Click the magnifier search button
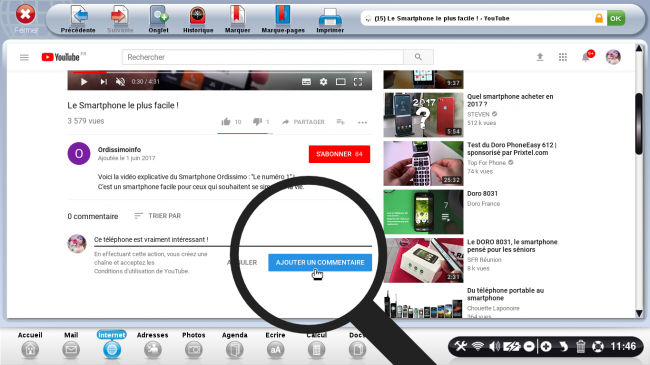Image resolution: width=650 pixels, height=365 pixels. (x=418, y=57)
